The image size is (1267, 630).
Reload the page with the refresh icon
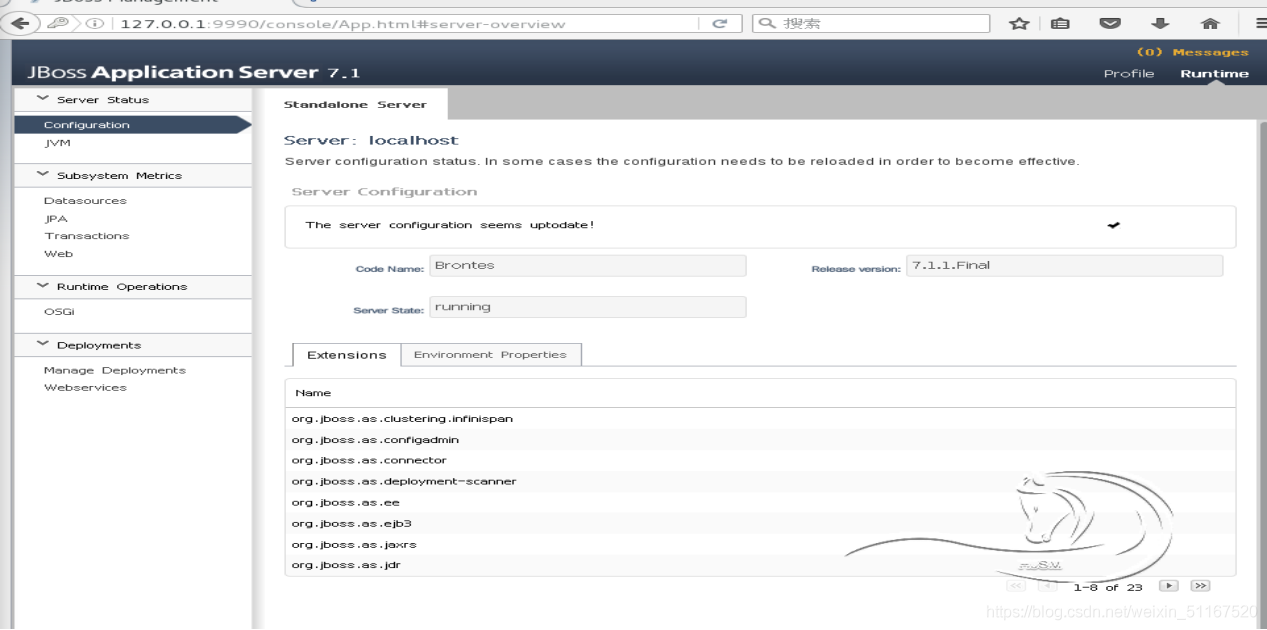pos(719,23)
